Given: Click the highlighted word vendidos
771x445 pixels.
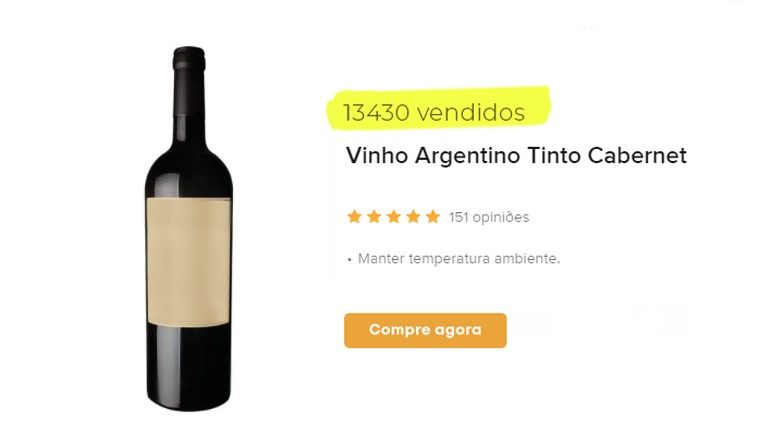Looking at the screenshot, I should click(x=471, y=113).
